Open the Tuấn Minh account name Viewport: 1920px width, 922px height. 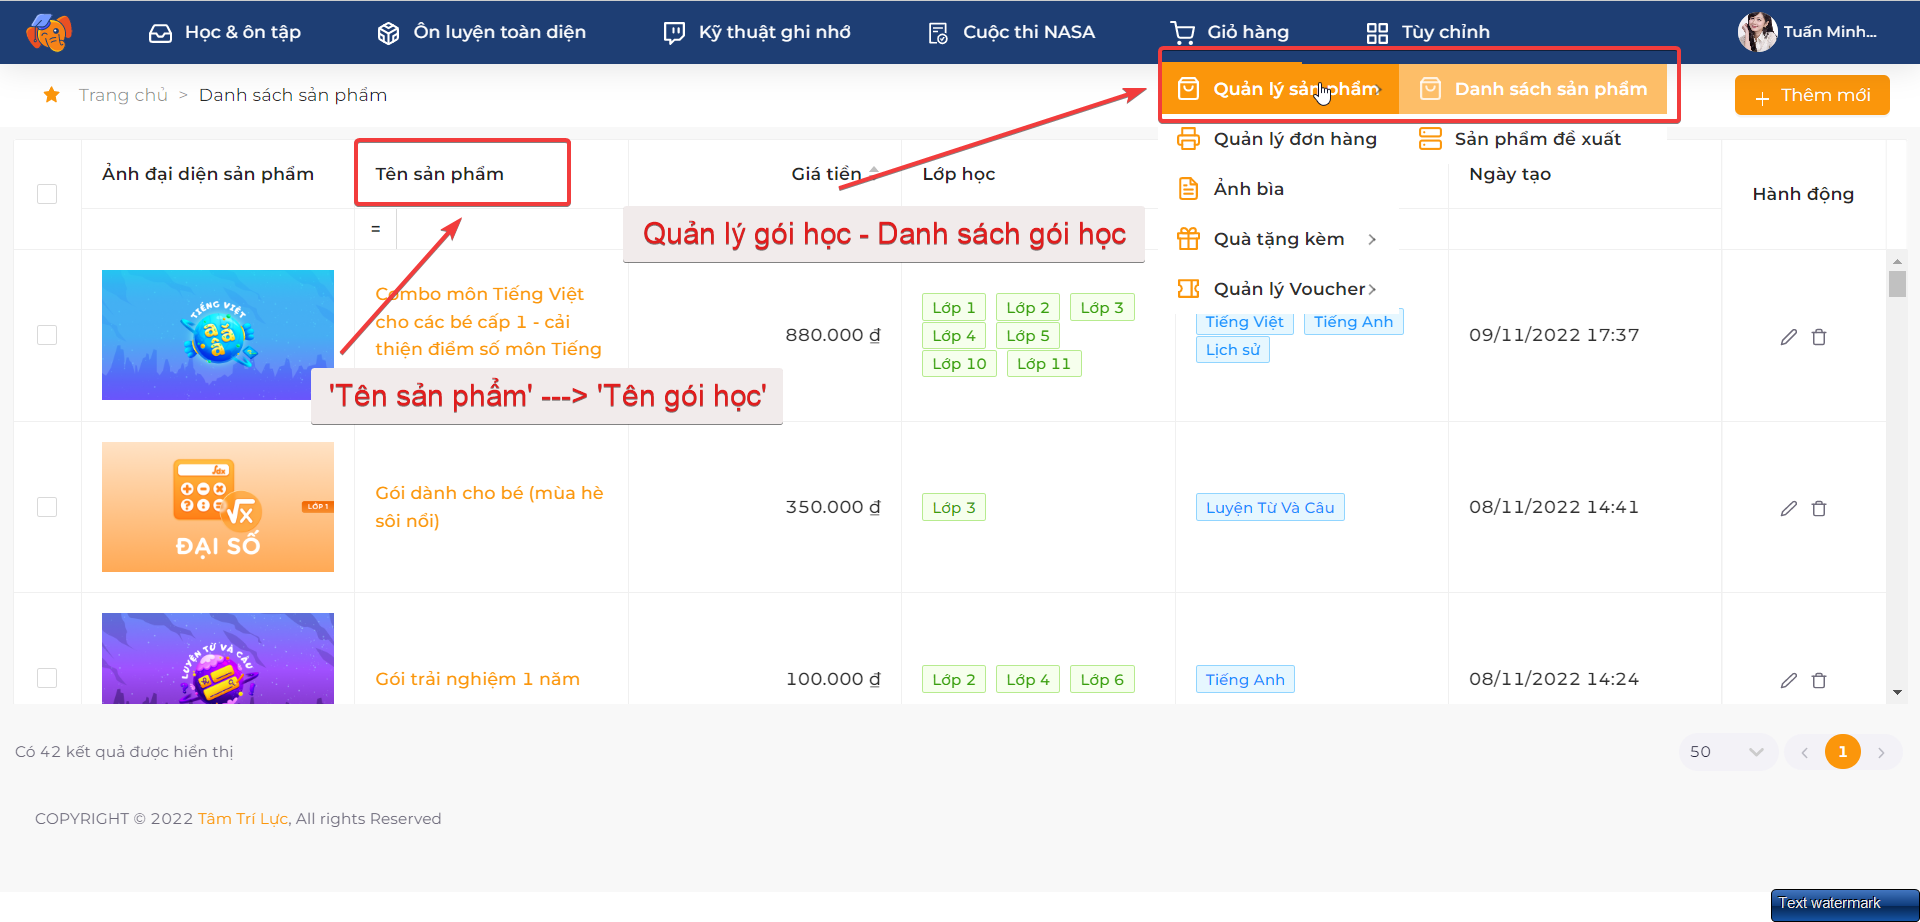[x=1830, y=32]
